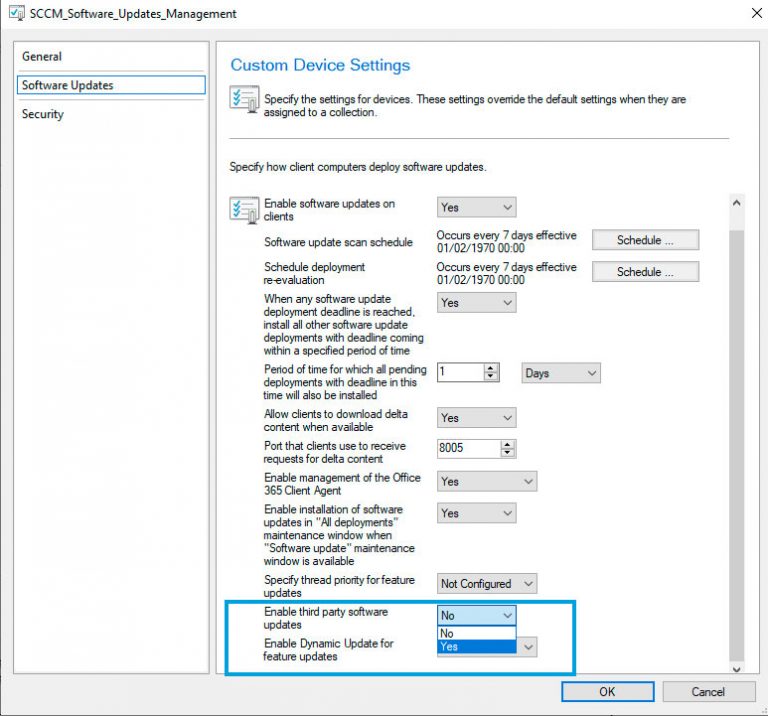Image resolution: width=768 pixels, height=716 pixels.
Task: Click the scroll down arrow of settings list
Action: [736, 669]
